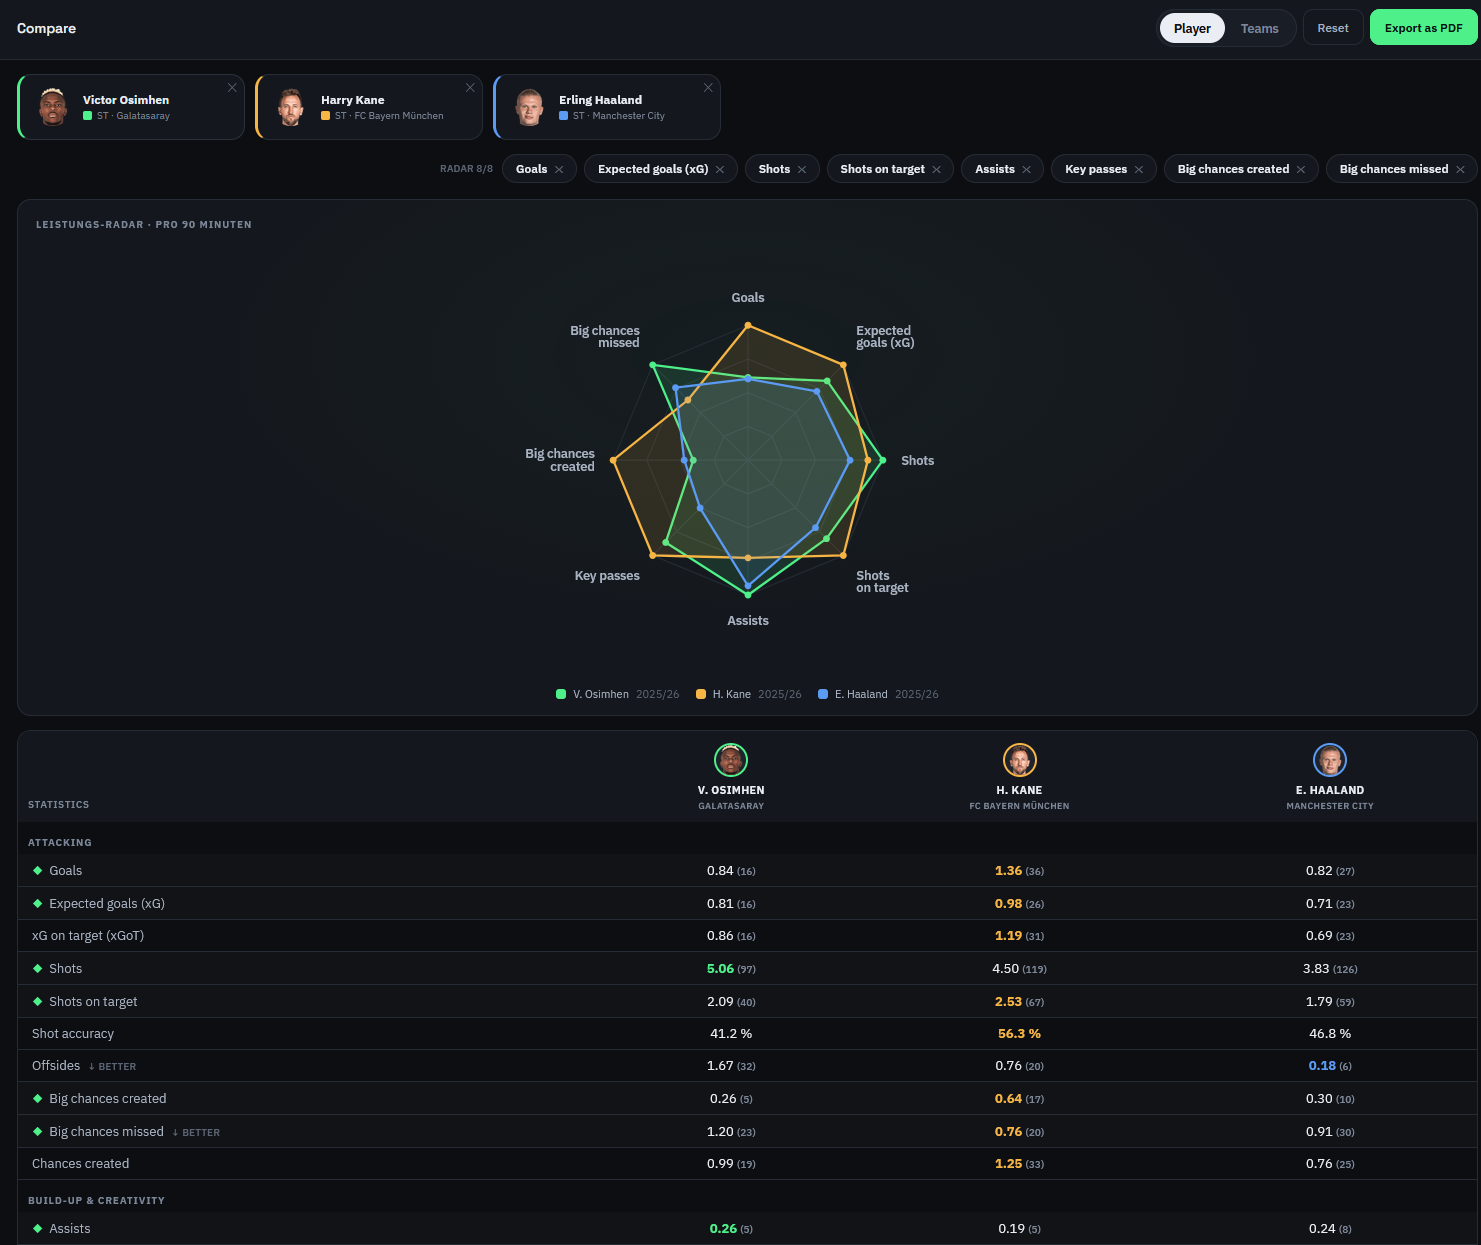Remove Victor Osimhen card via X icon
The image size is (1481, 1245).
click(232, 88)
